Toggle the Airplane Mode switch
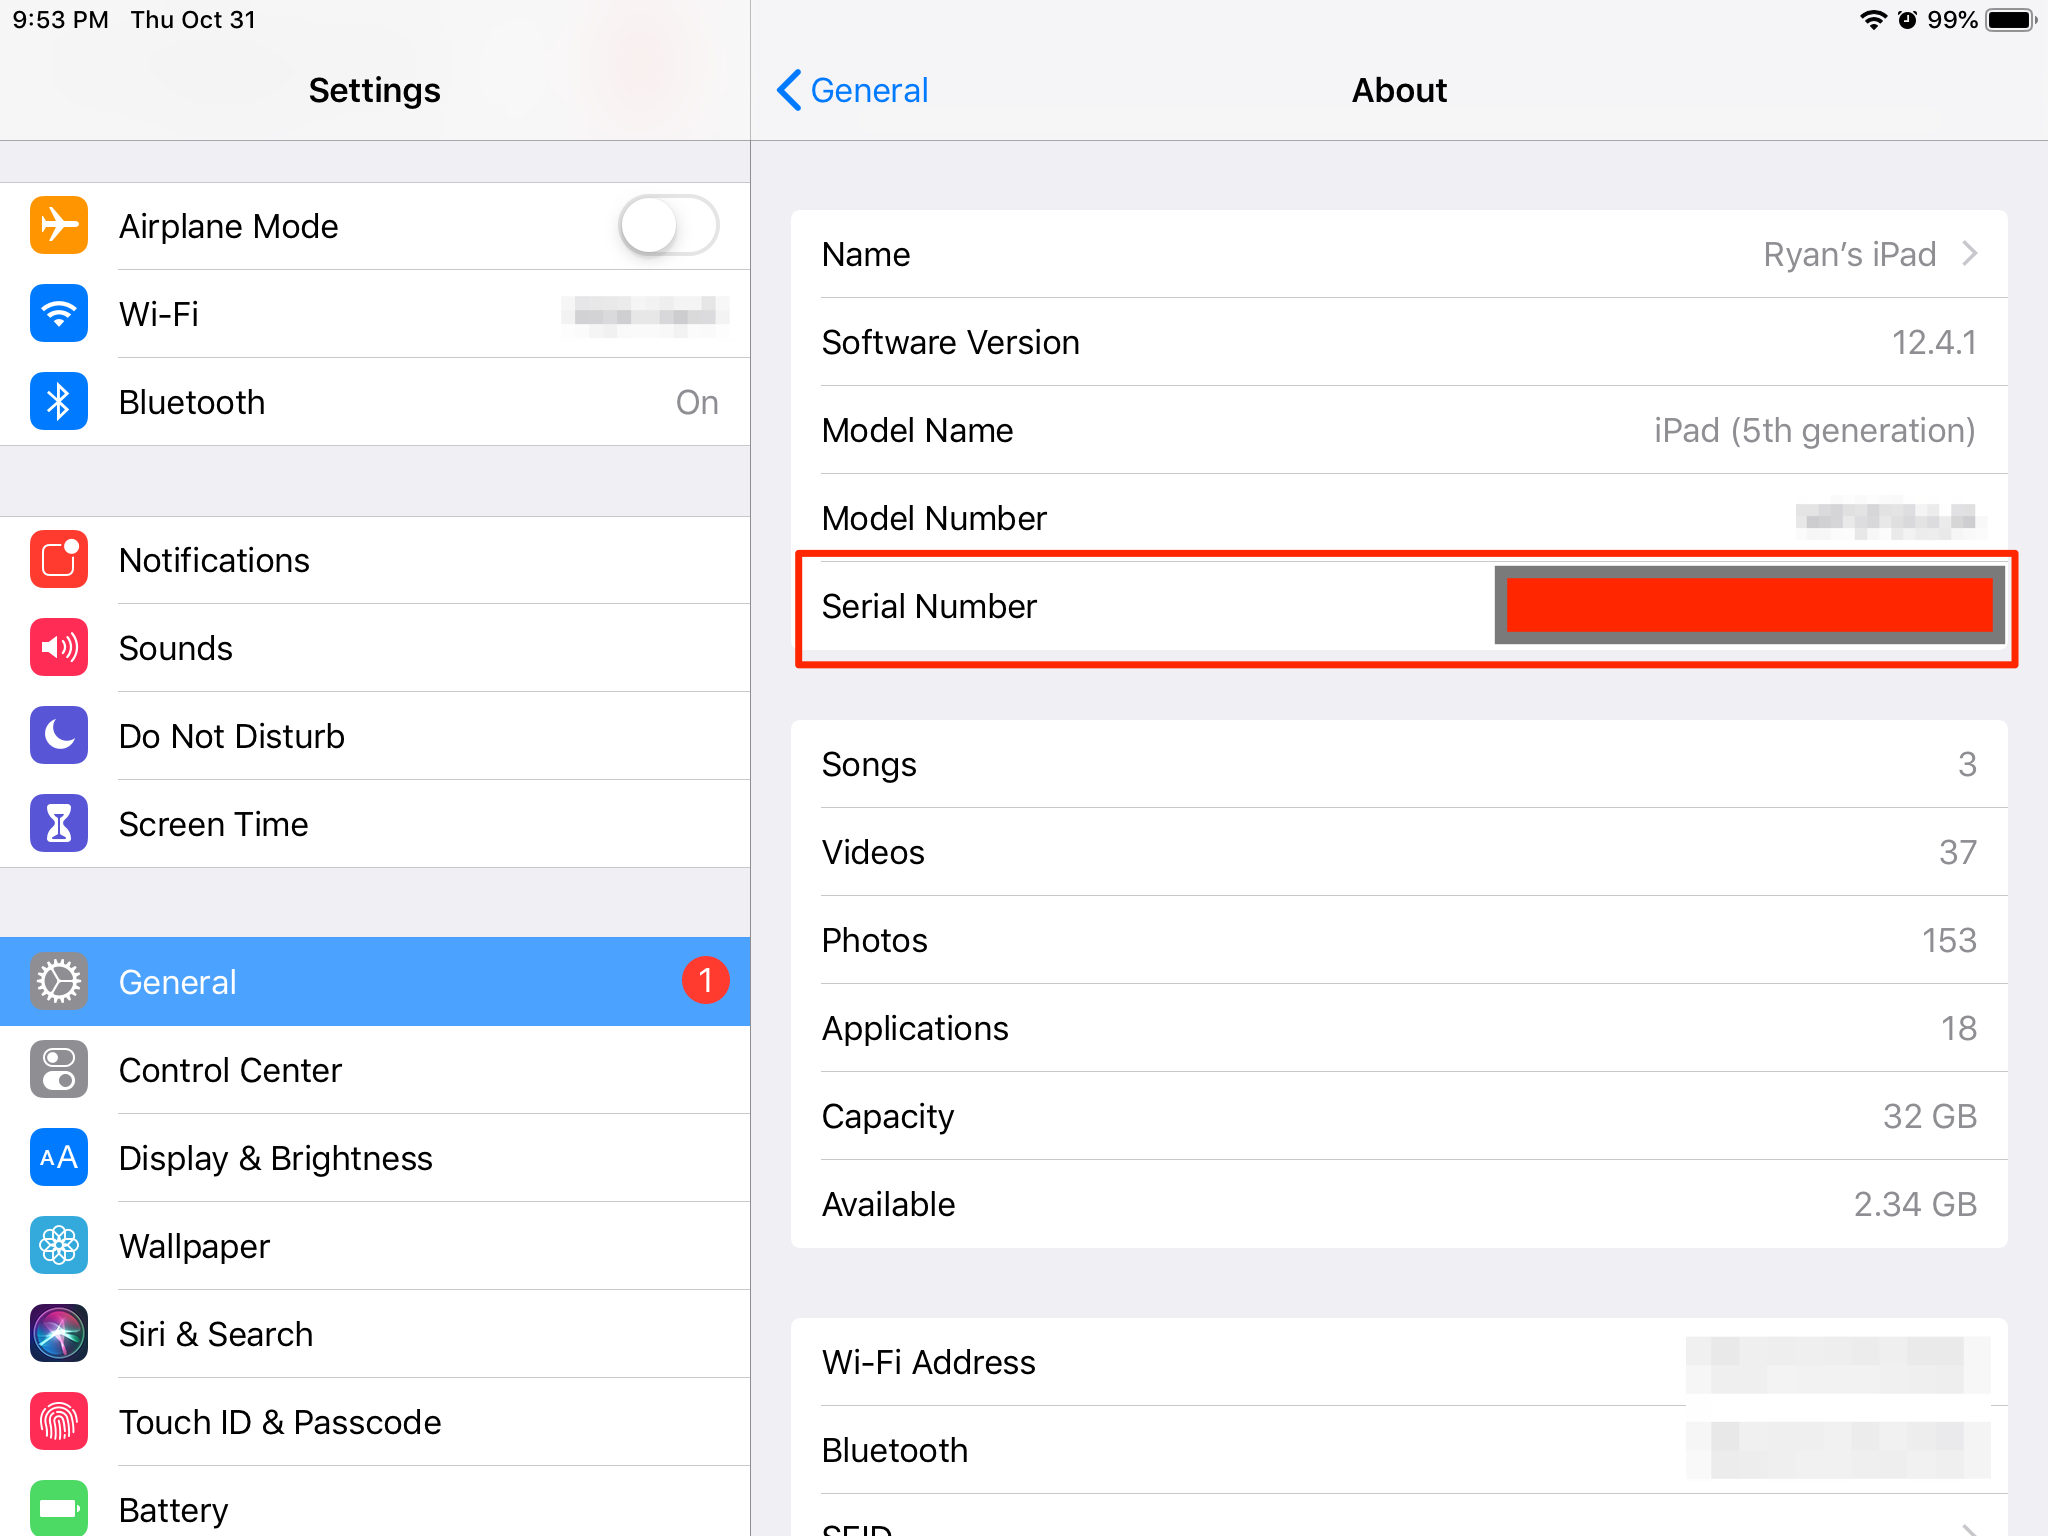Image resolution: width=2048 pixels, height=1536 pixels. (x=668, y=226)
